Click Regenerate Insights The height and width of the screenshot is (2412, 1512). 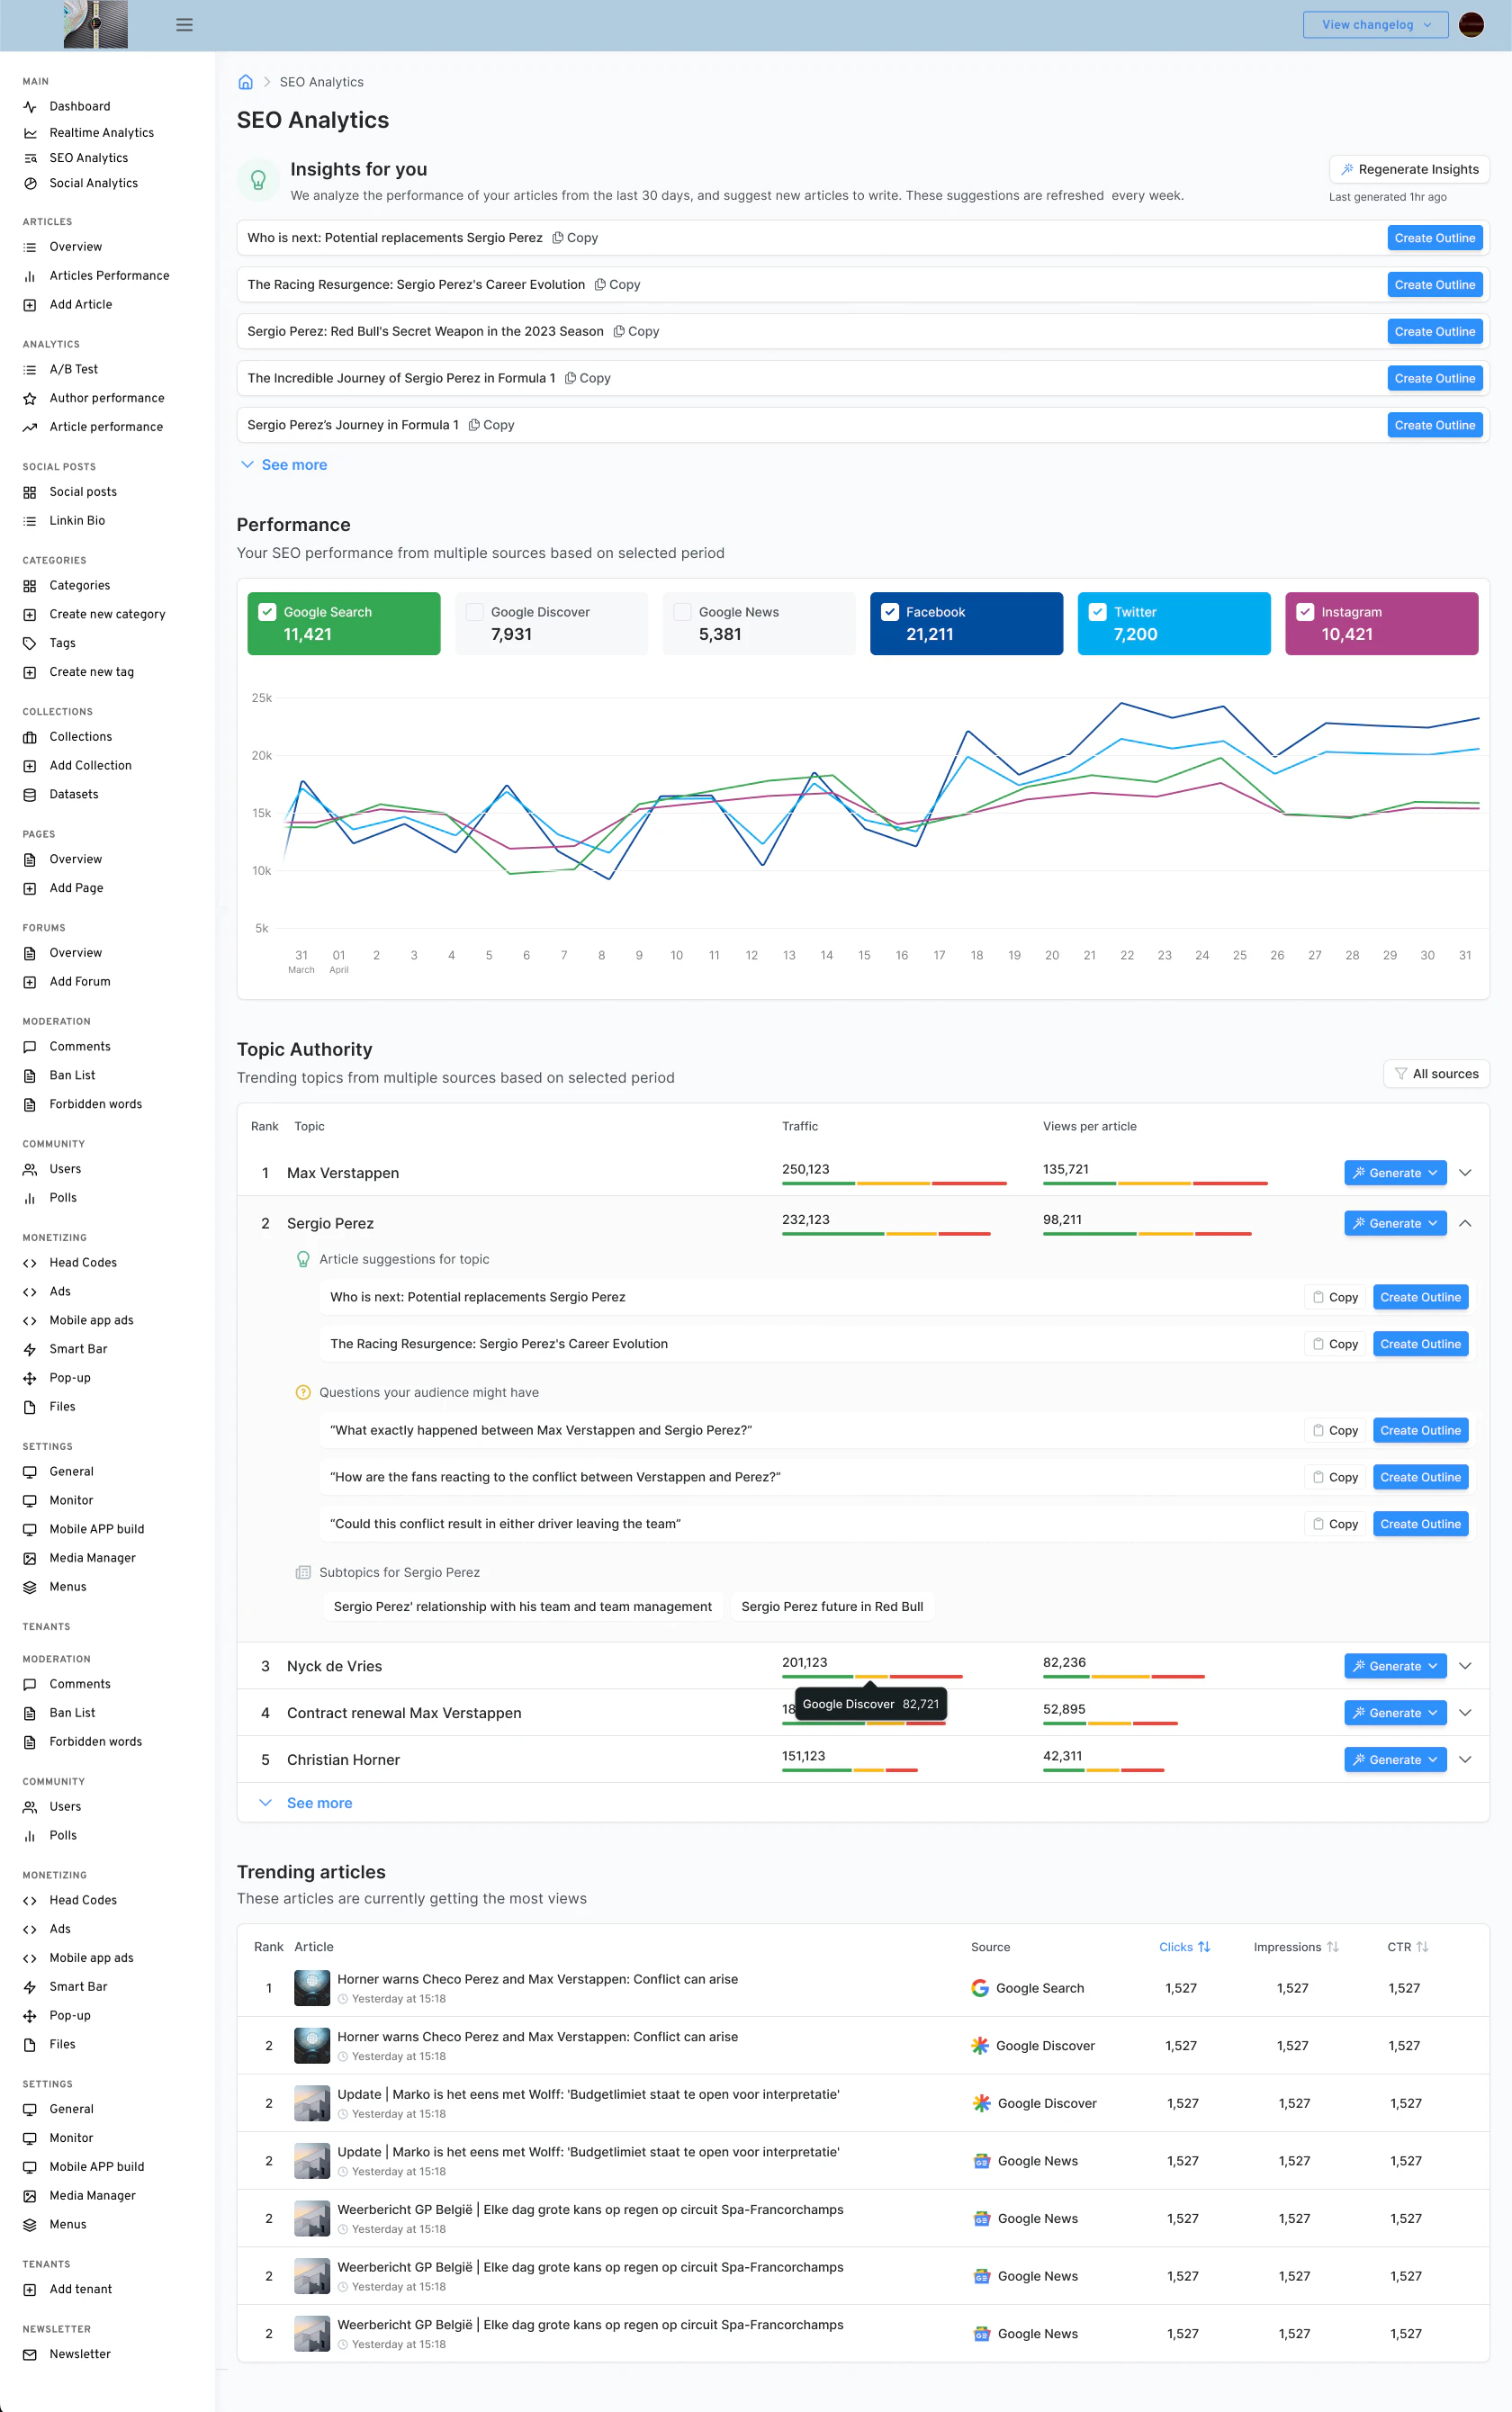pyautogui.click(x=1409, y=169)
